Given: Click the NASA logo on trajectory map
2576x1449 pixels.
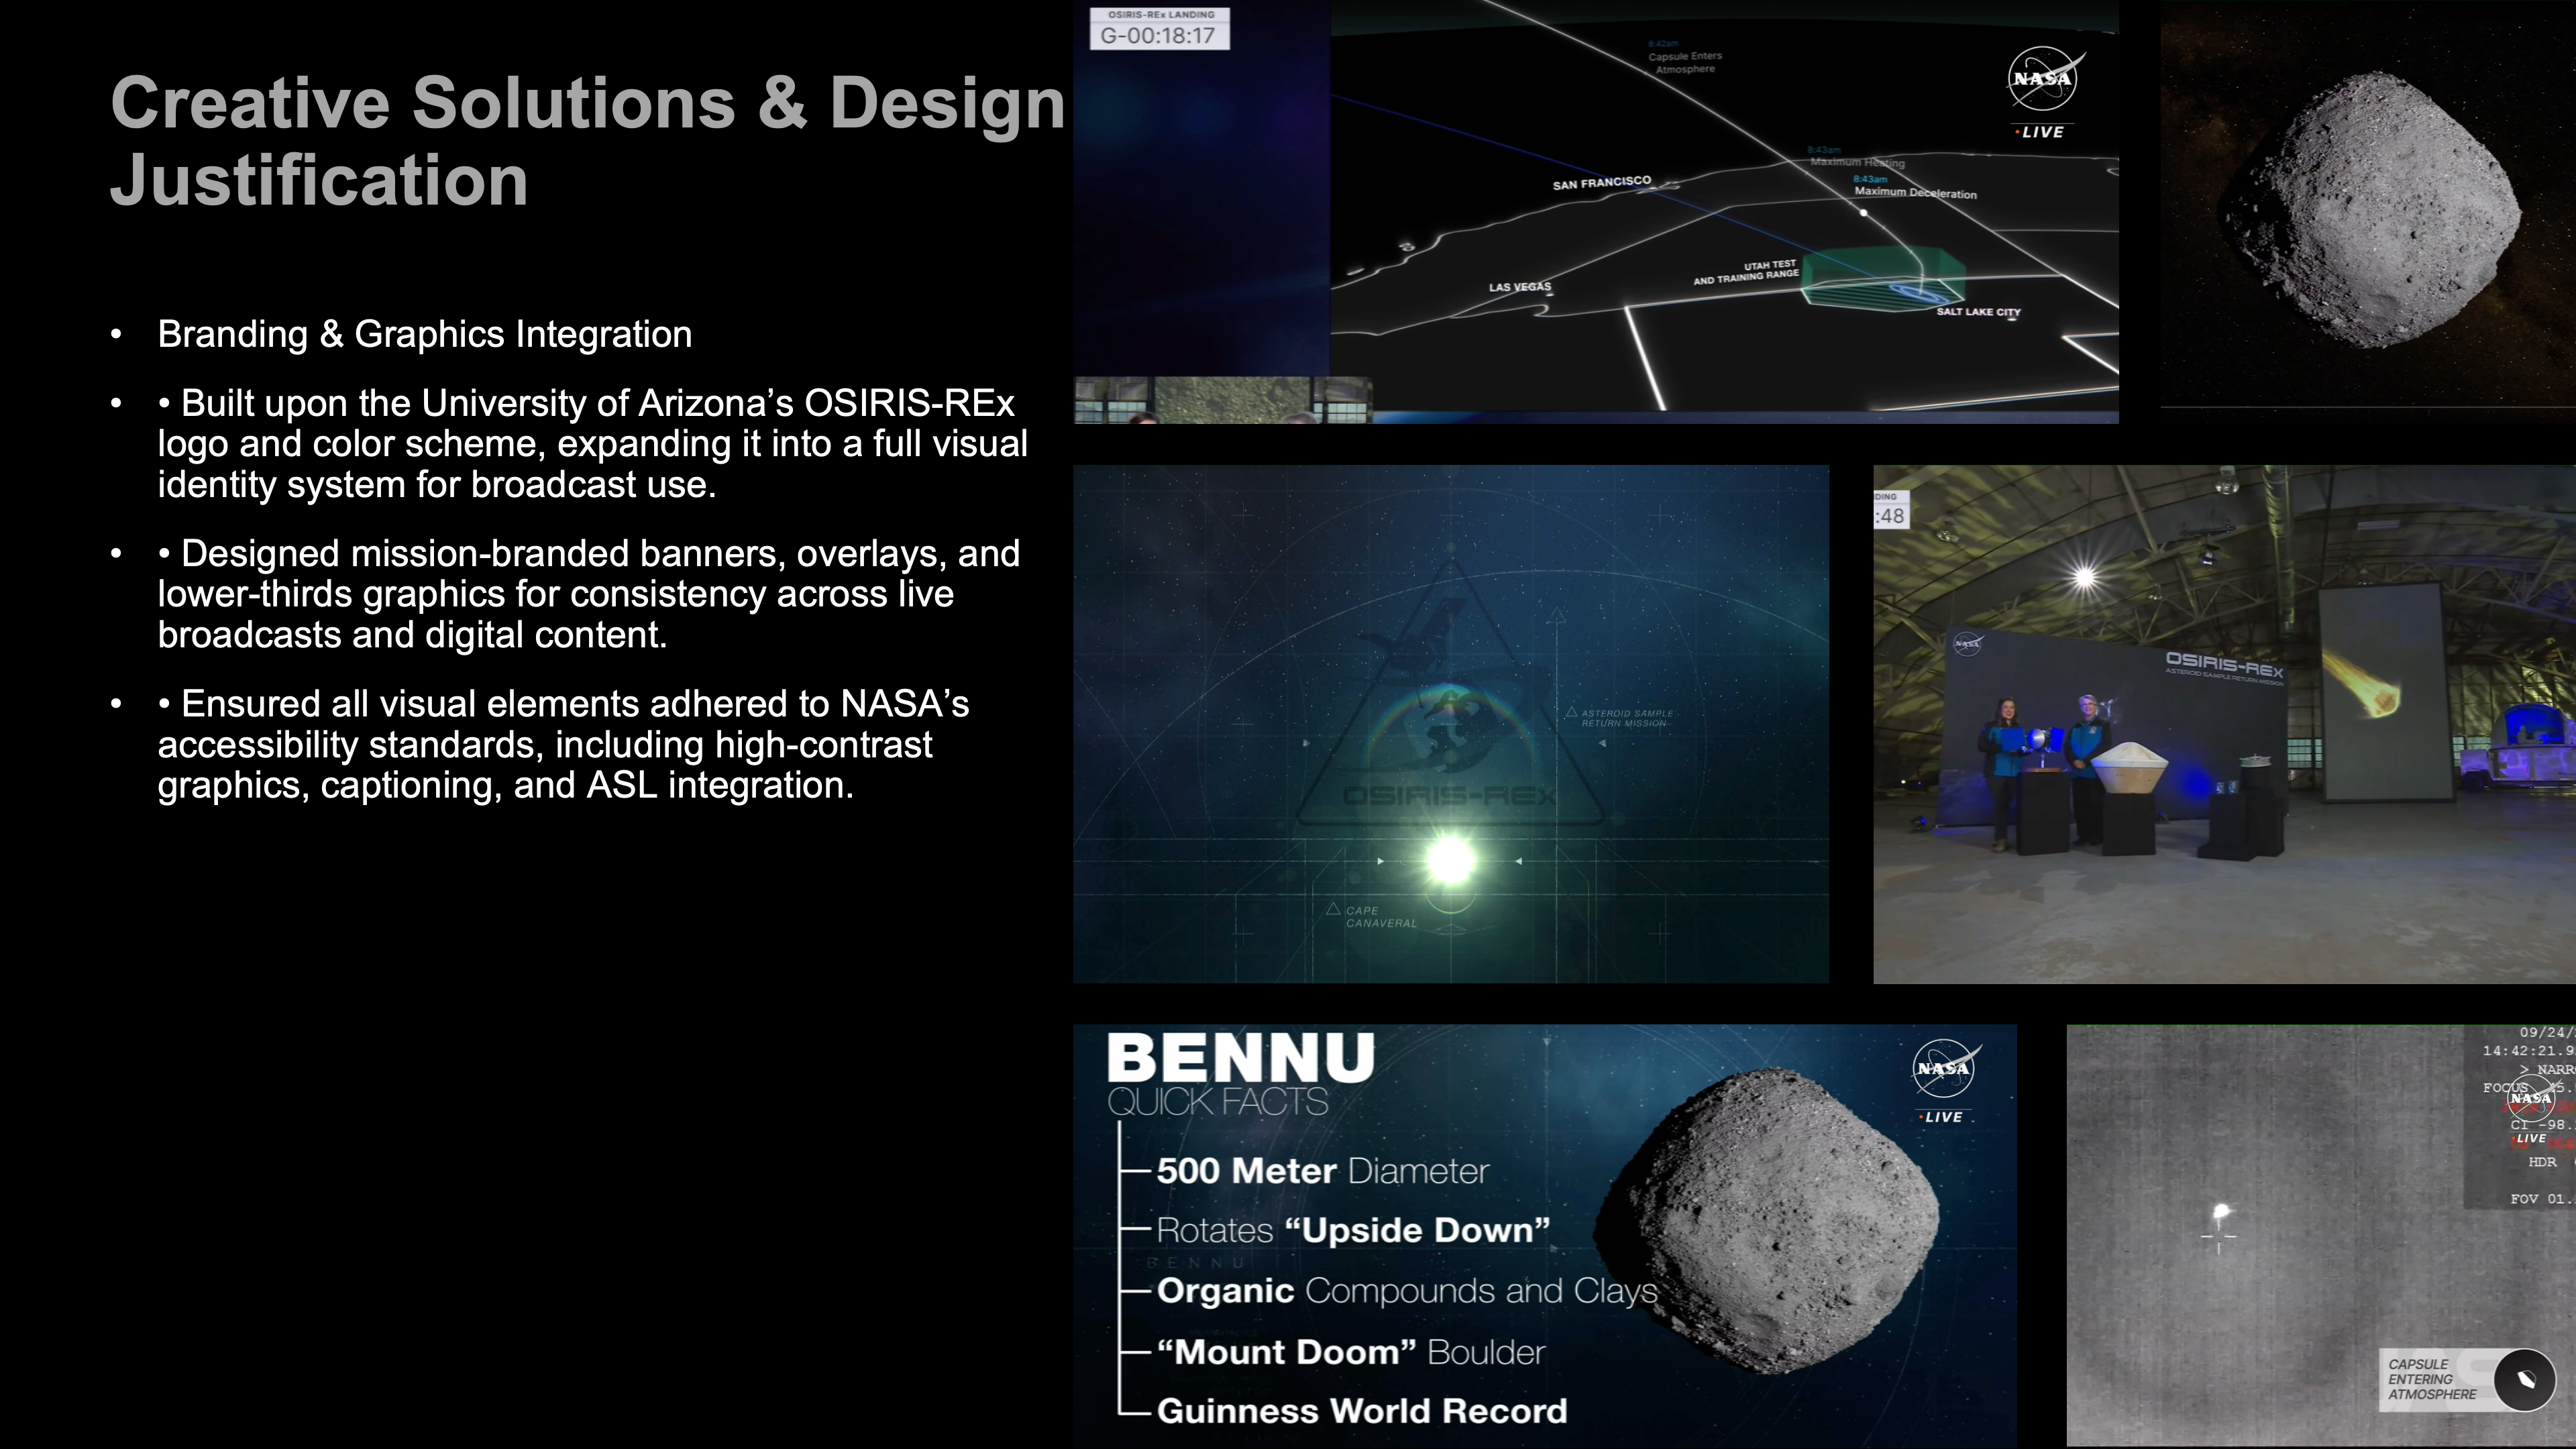Looking at the screenshot, I should [x=2042, y=80].
